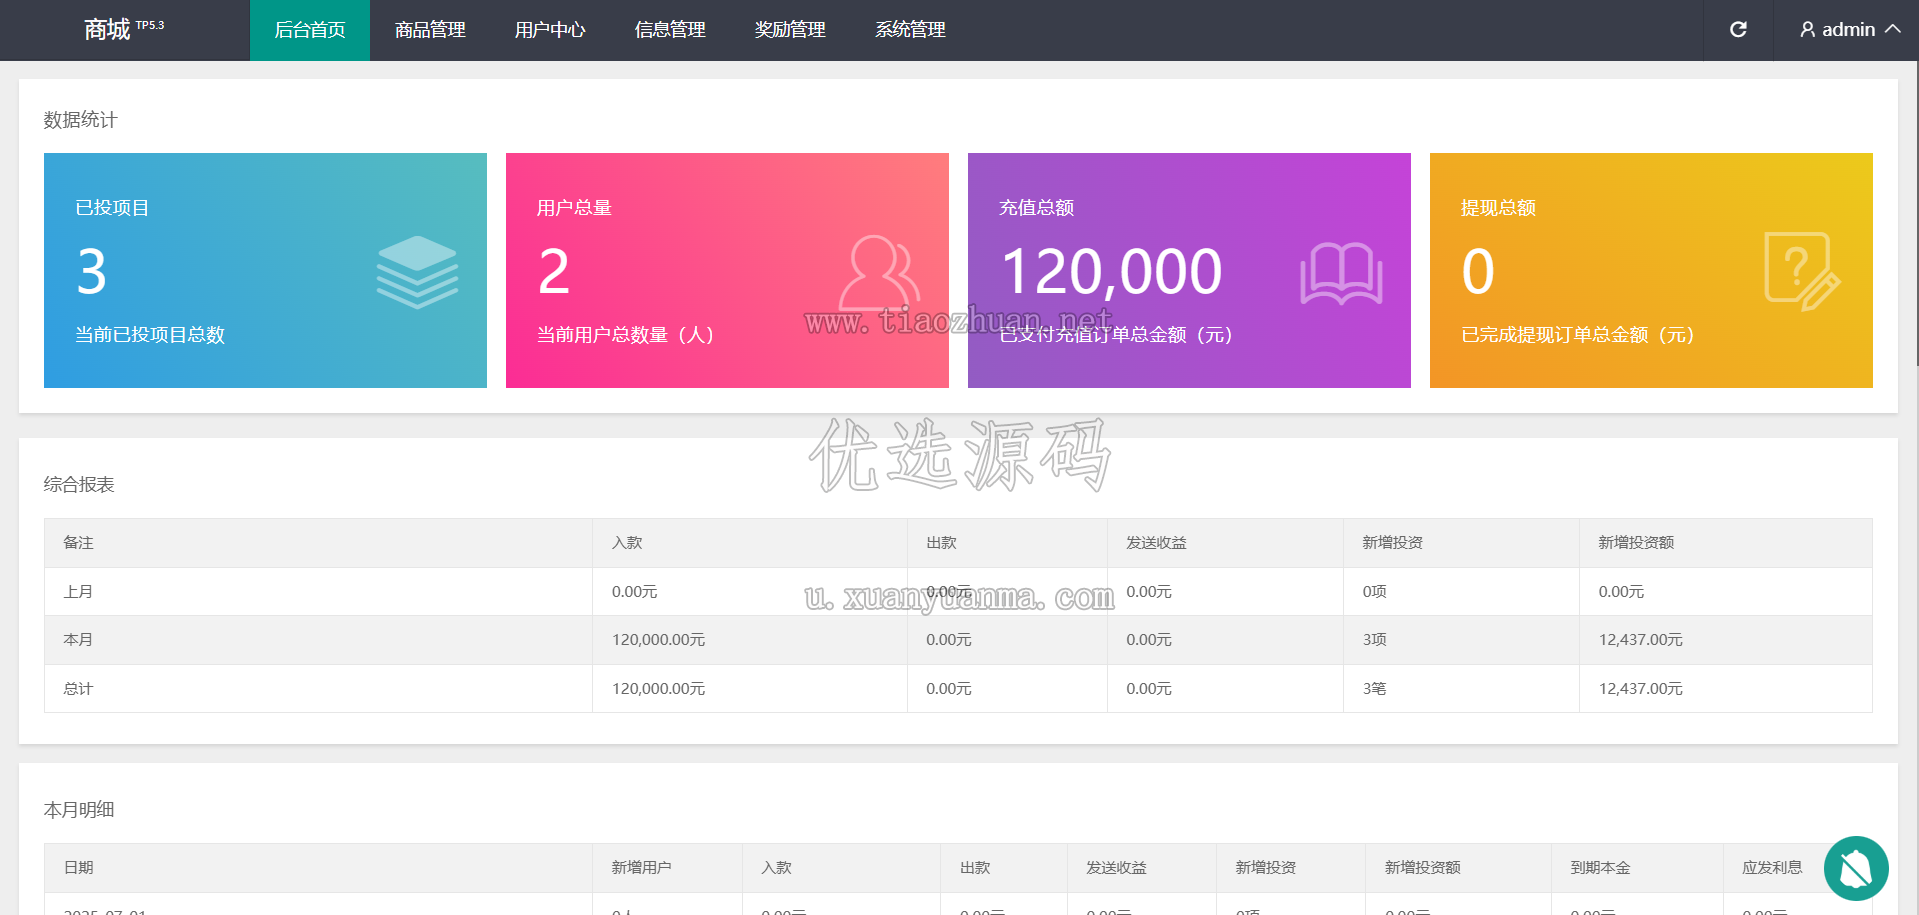Click the 本月明细 section heading
Screen dimensions: 1919x915
(79, 810)
